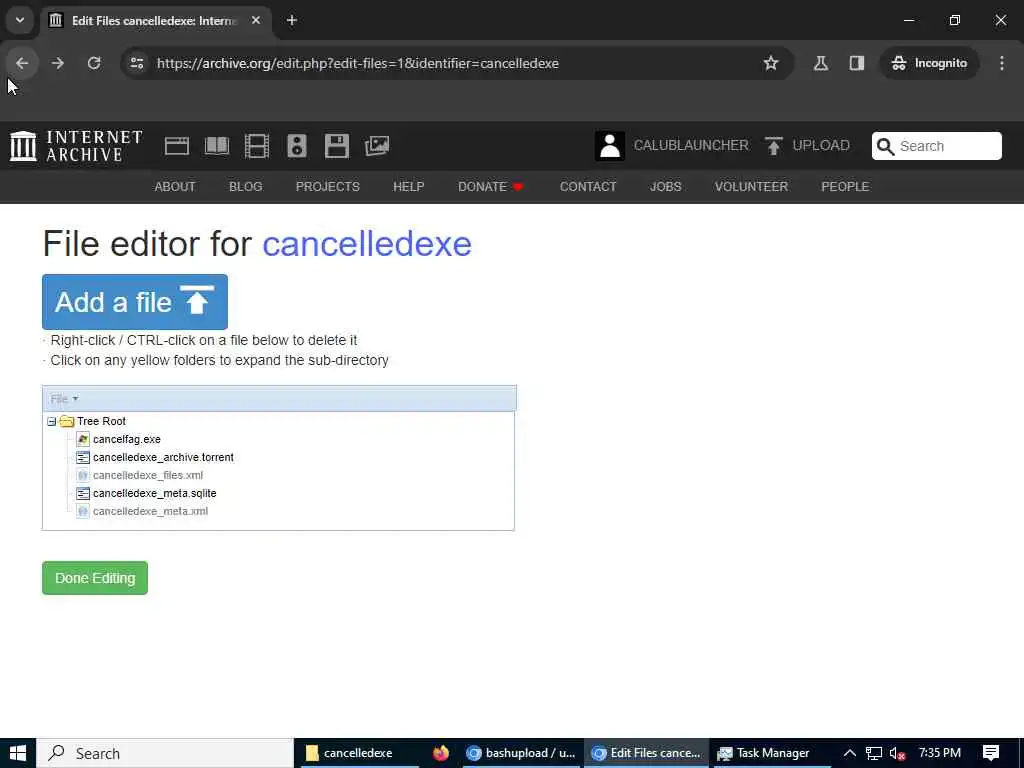Open the VOLUNTEER menu item
This screenshot has height=768, width=1024.
[751, 187]
